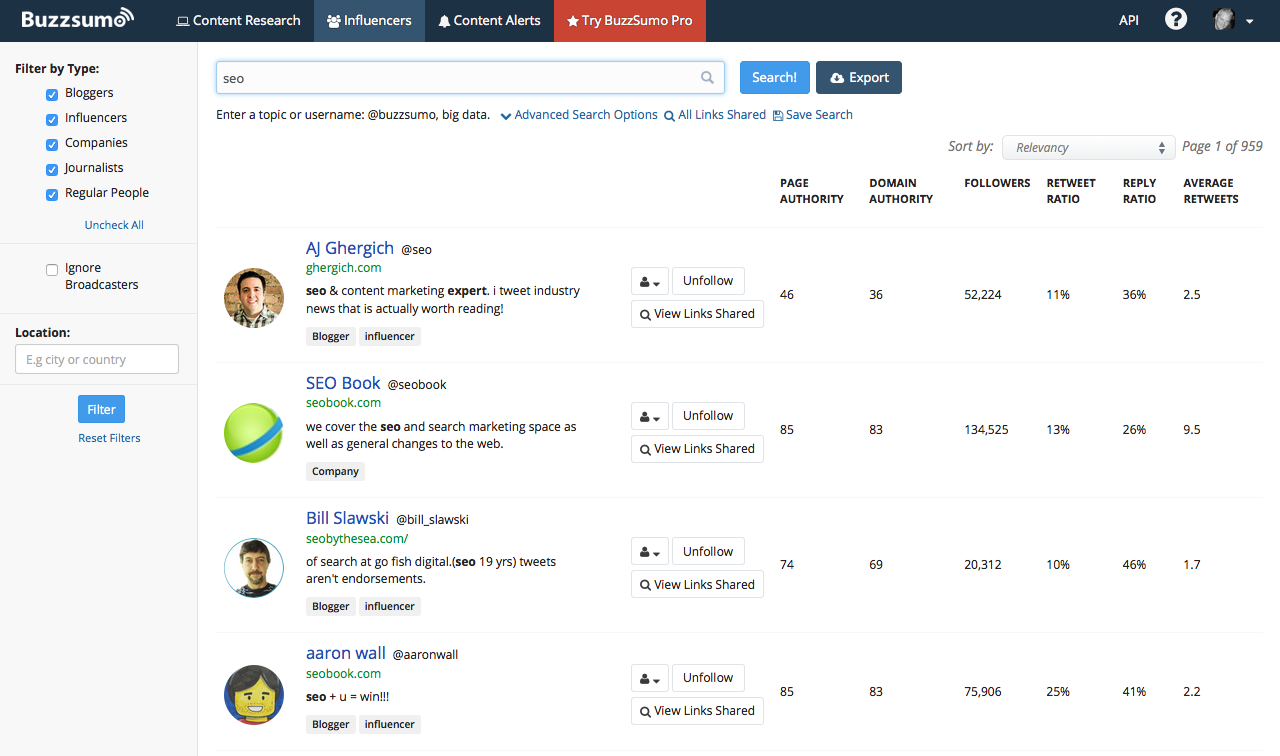Click the 134,525 followers value
The height and width of the screenshot is (756, 1280).
point(986,430)
